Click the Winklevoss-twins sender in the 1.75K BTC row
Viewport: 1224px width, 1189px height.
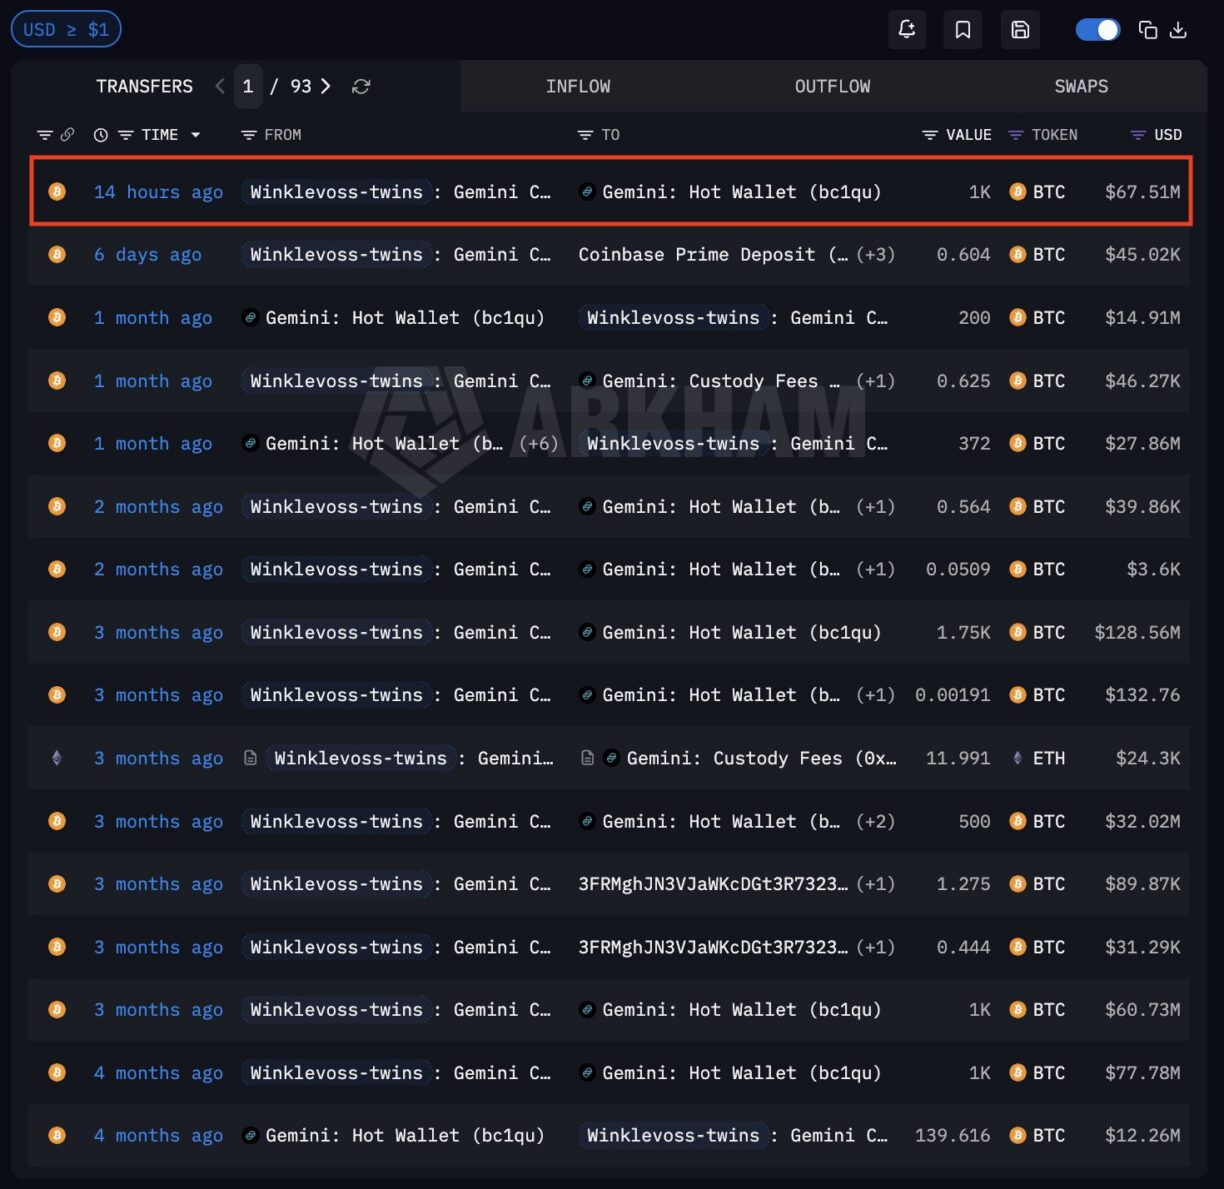click(x=336, y=632)
